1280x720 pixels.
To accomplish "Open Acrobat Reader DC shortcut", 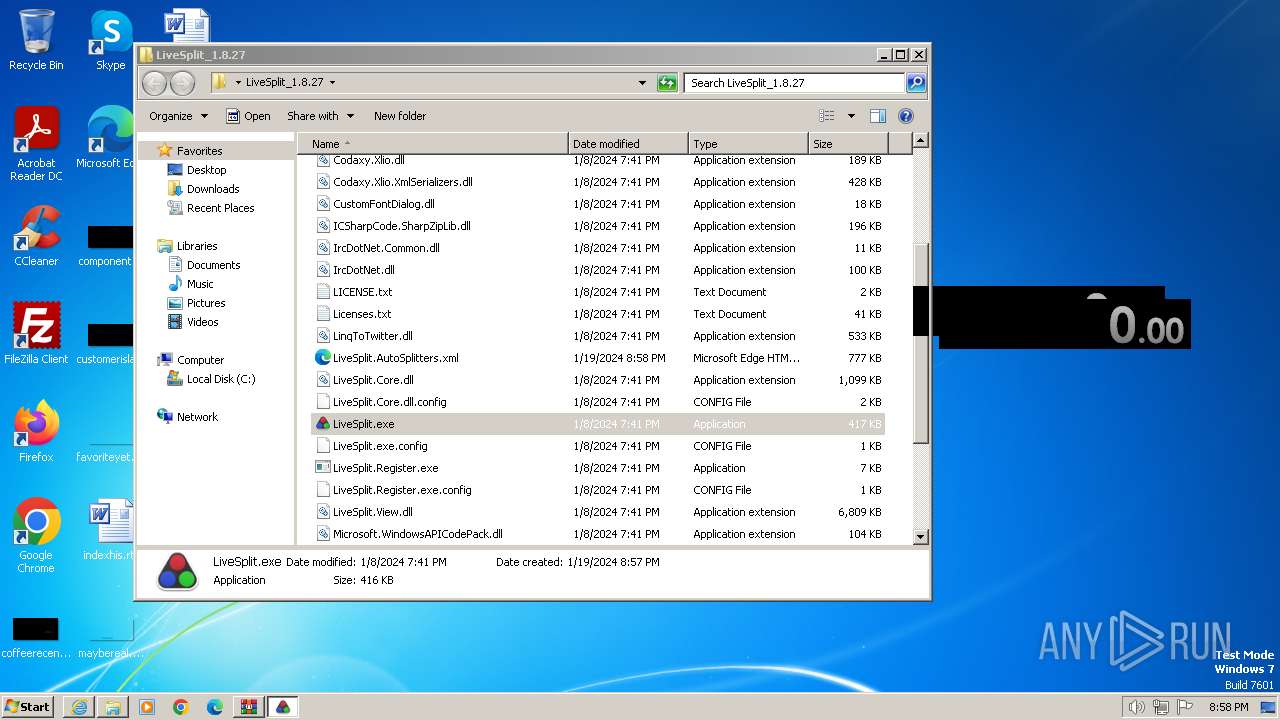I will pyautogui.click(x=36, y=144).
